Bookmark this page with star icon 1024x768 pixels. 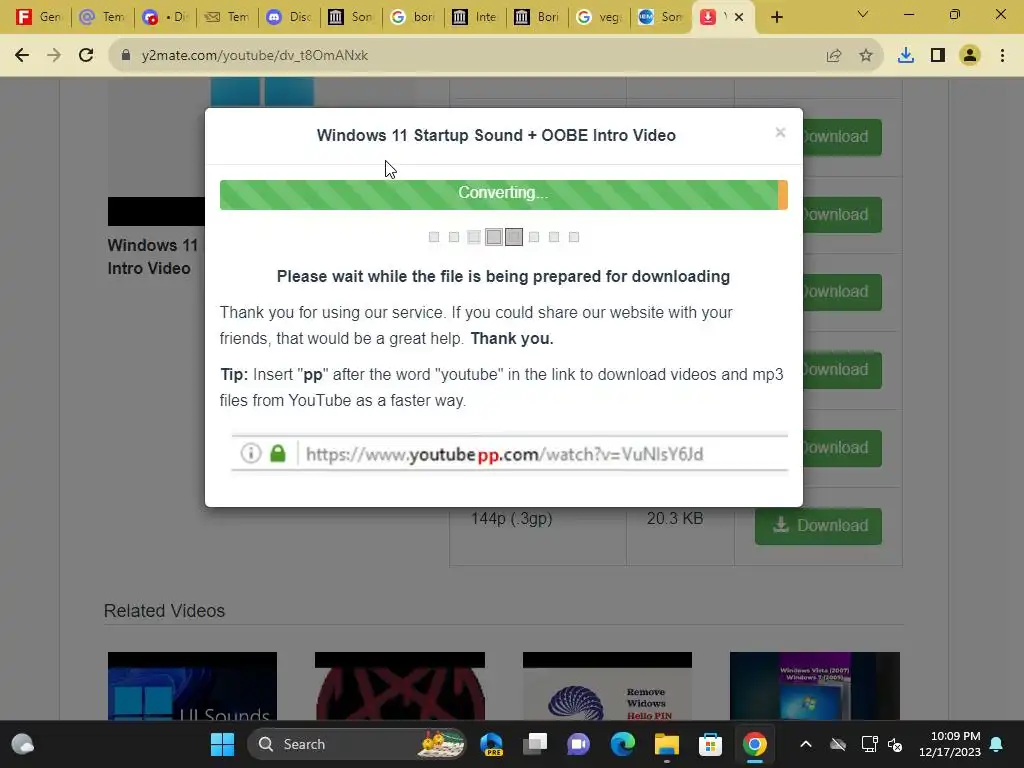[866, 56]
